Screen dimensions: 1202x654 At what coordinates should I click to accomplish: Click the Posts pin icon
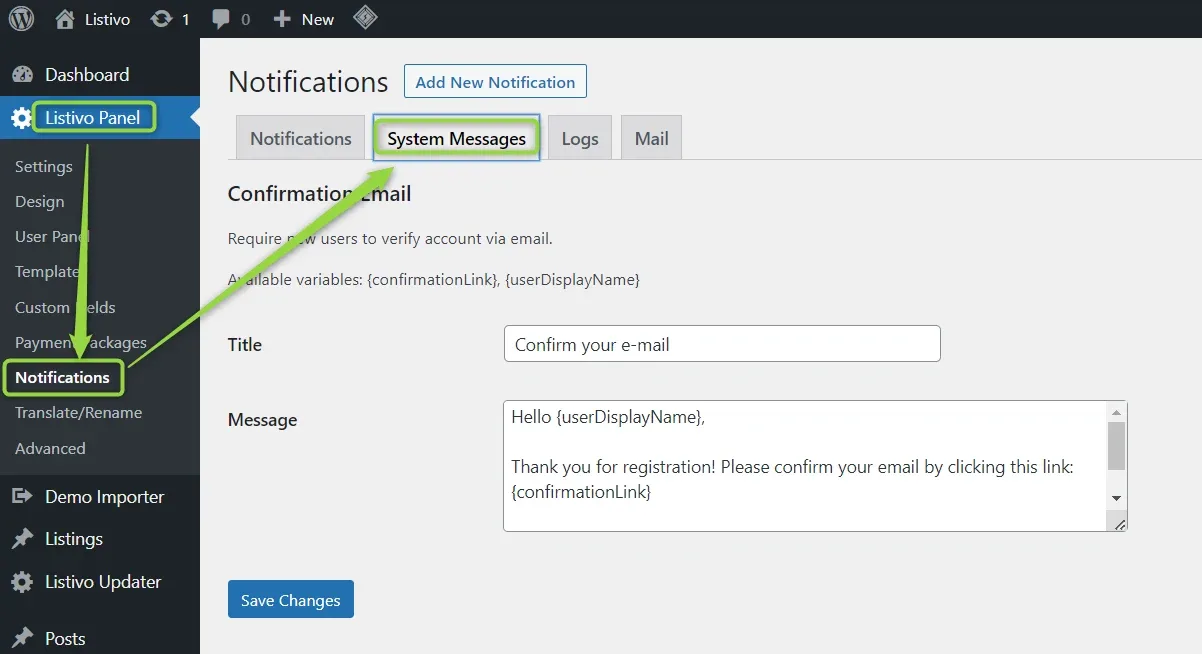22,639
